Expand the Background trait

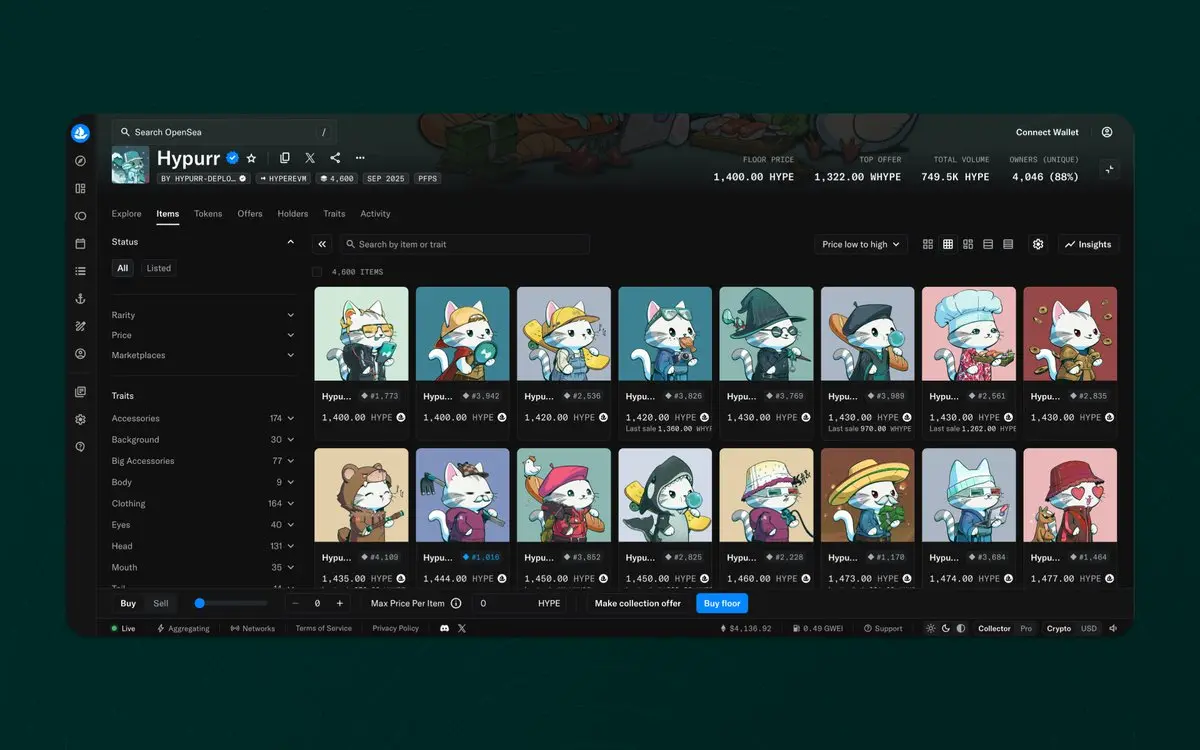click(203, 440)
